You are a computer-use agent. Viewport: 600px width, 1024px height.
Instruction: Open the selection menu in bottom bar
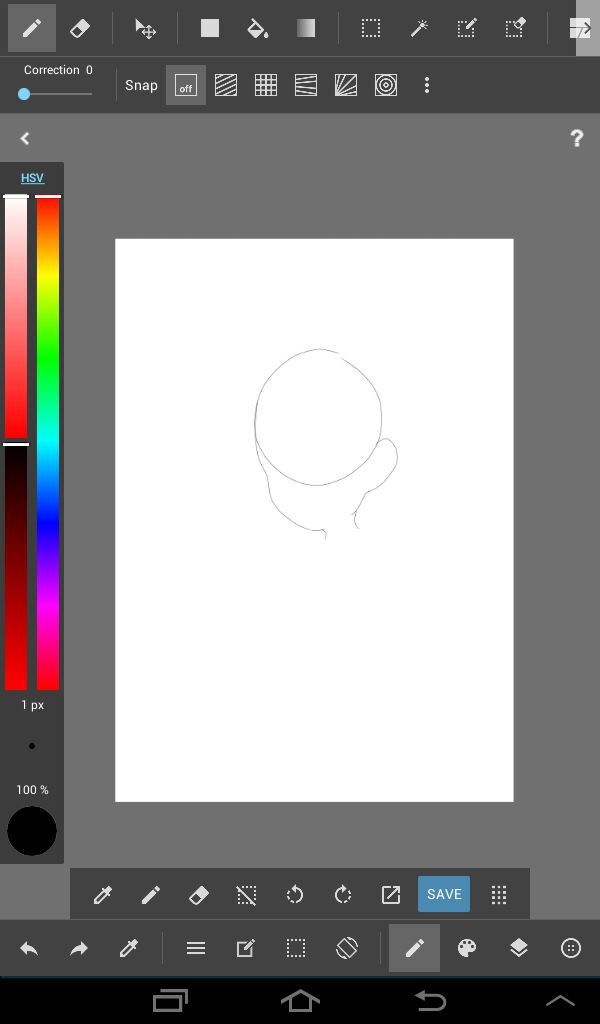pos(296,948)
